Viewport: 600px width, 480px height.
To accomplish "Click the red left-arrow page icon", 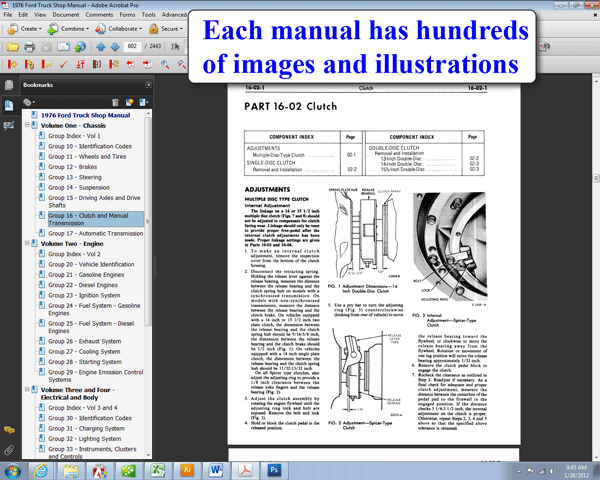I will click(x=131, y=64).
